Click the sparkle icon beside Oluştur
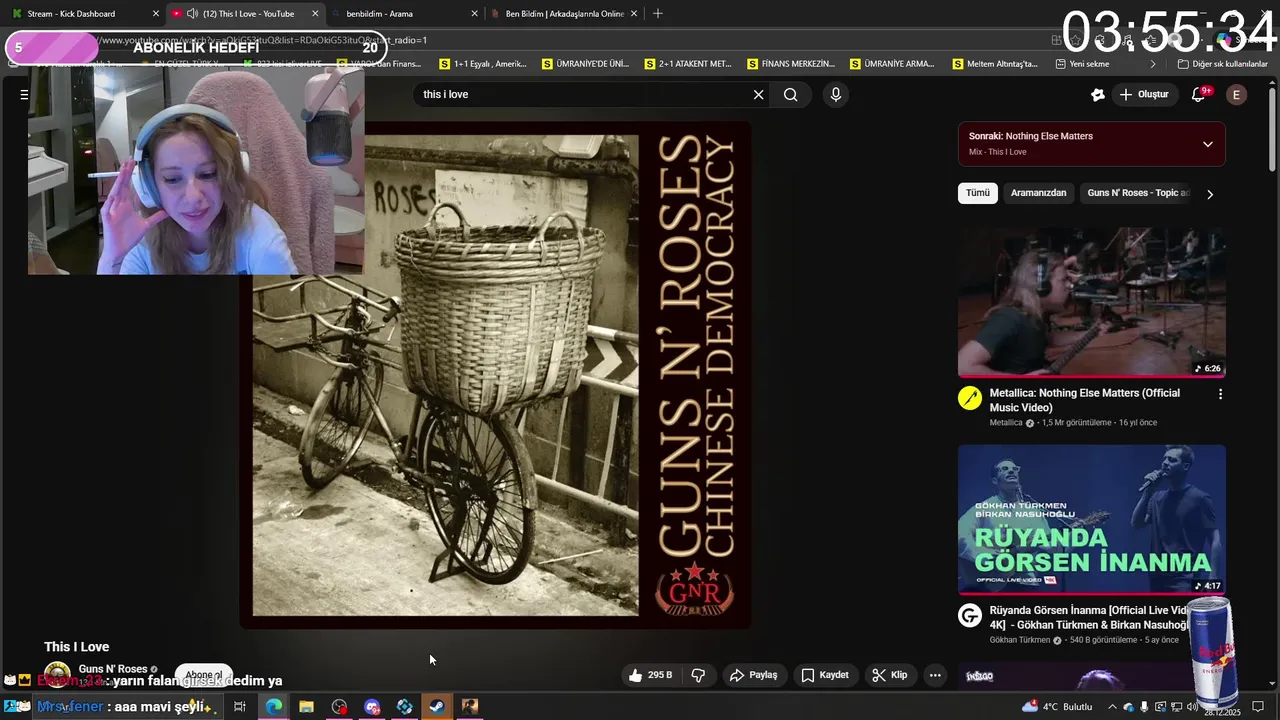 [1097, 94]
